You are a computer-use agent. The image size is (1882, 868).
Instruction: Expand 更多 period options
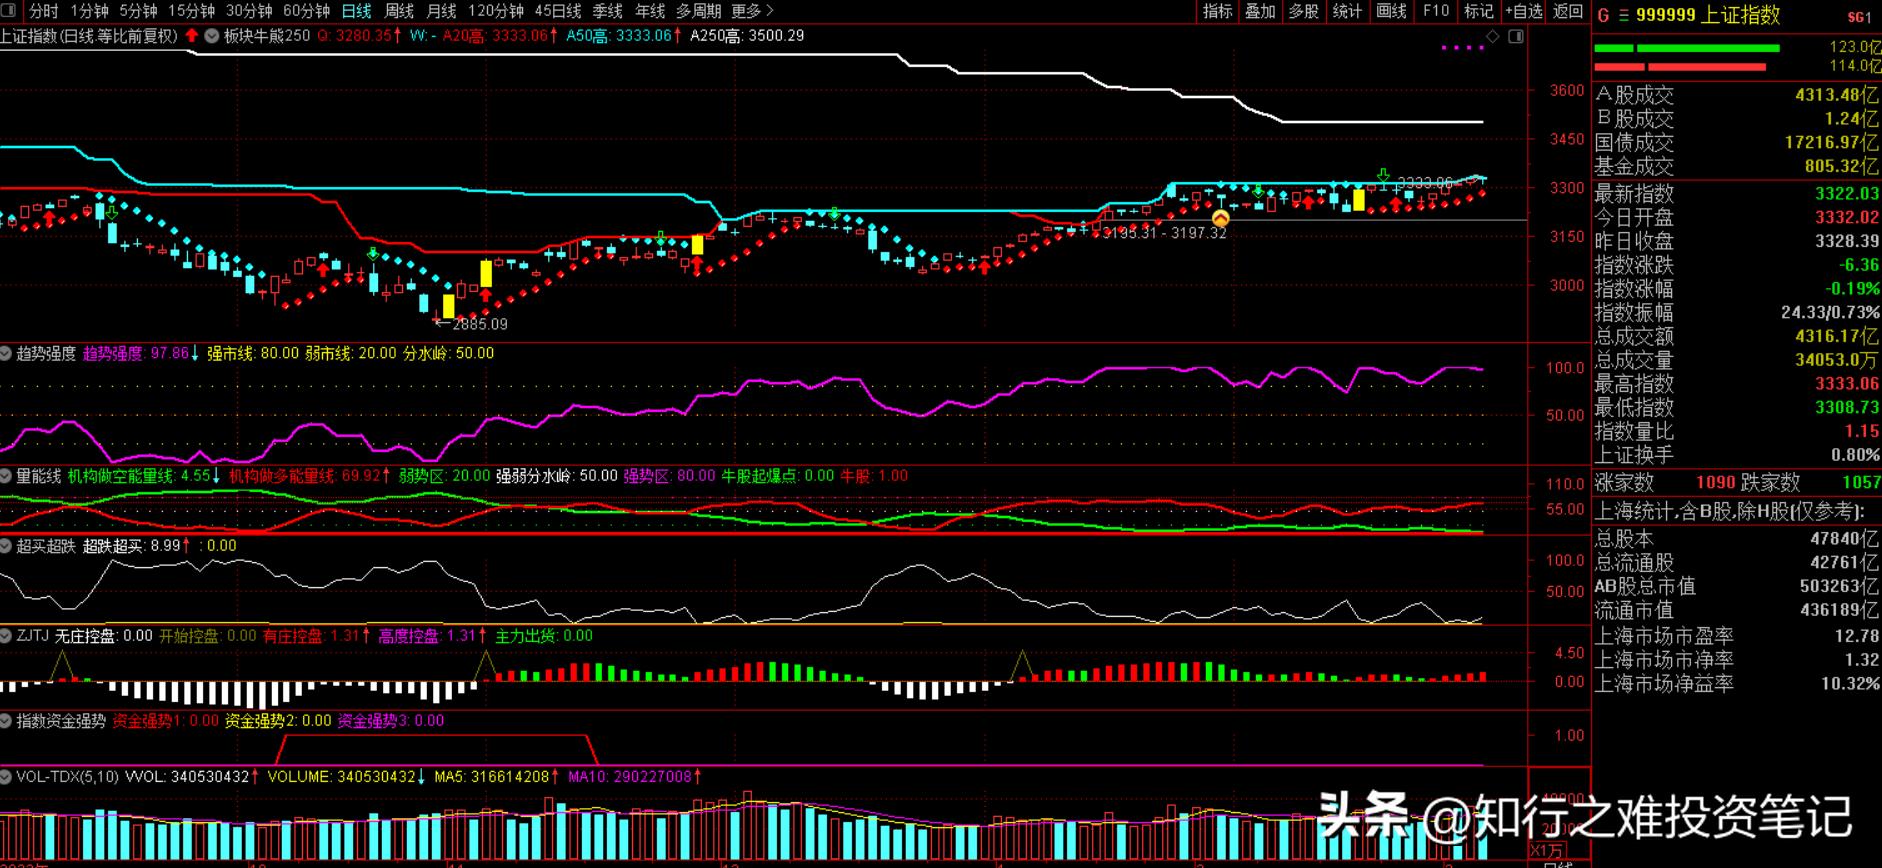tap(752, 11)
